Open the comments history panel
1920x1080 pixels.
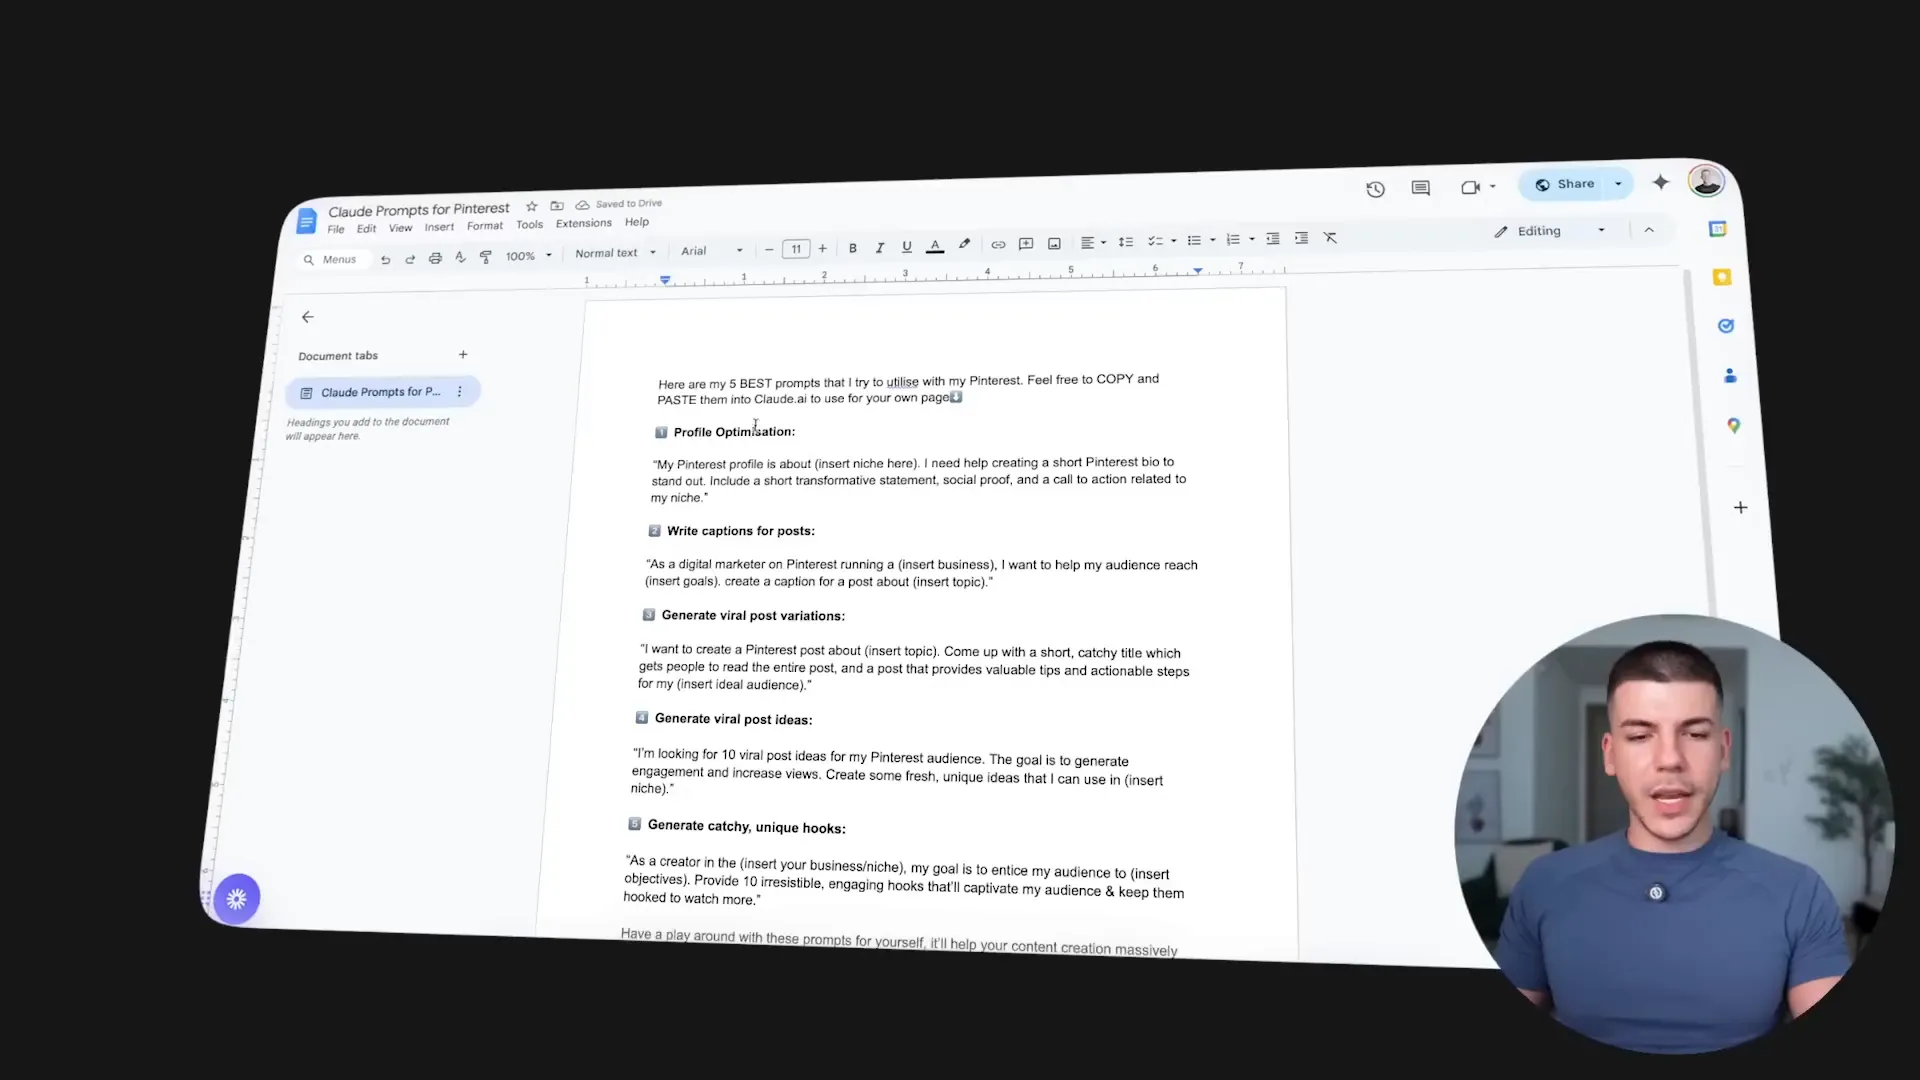1421,188
